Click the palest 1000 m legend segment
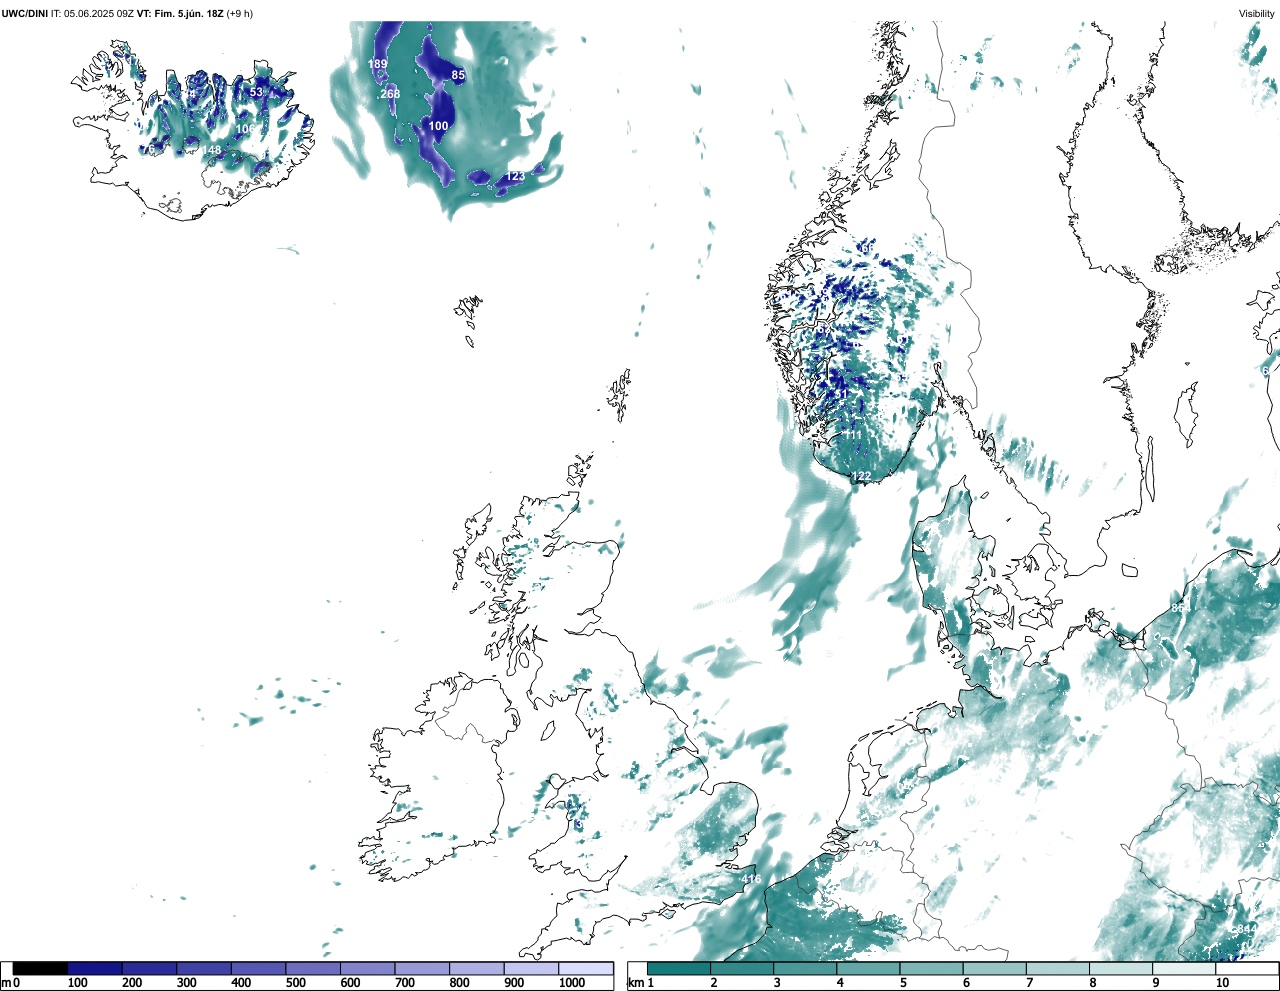Image resolution: width=1280 pixels, height=991 pixels. (x=585, y=969)
